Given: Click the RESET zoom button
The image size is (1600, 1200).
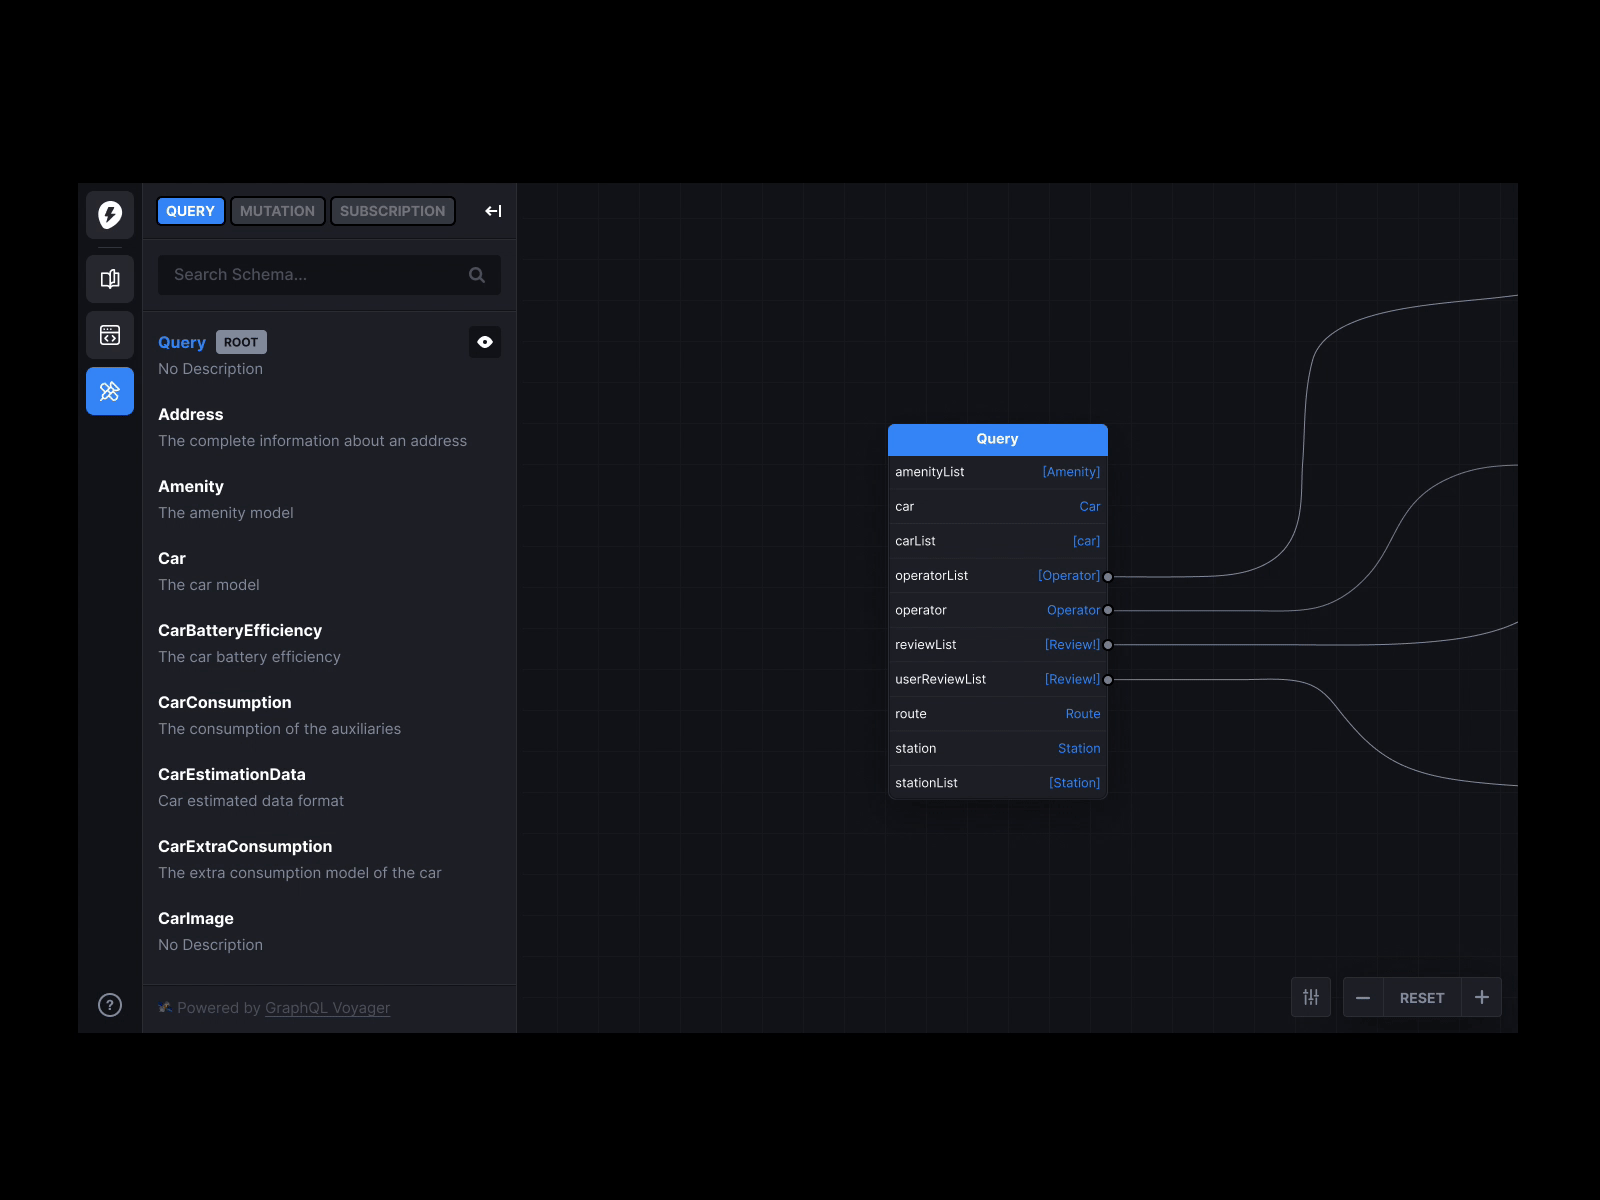Looking at the screenshot, I should point(1421,997).
